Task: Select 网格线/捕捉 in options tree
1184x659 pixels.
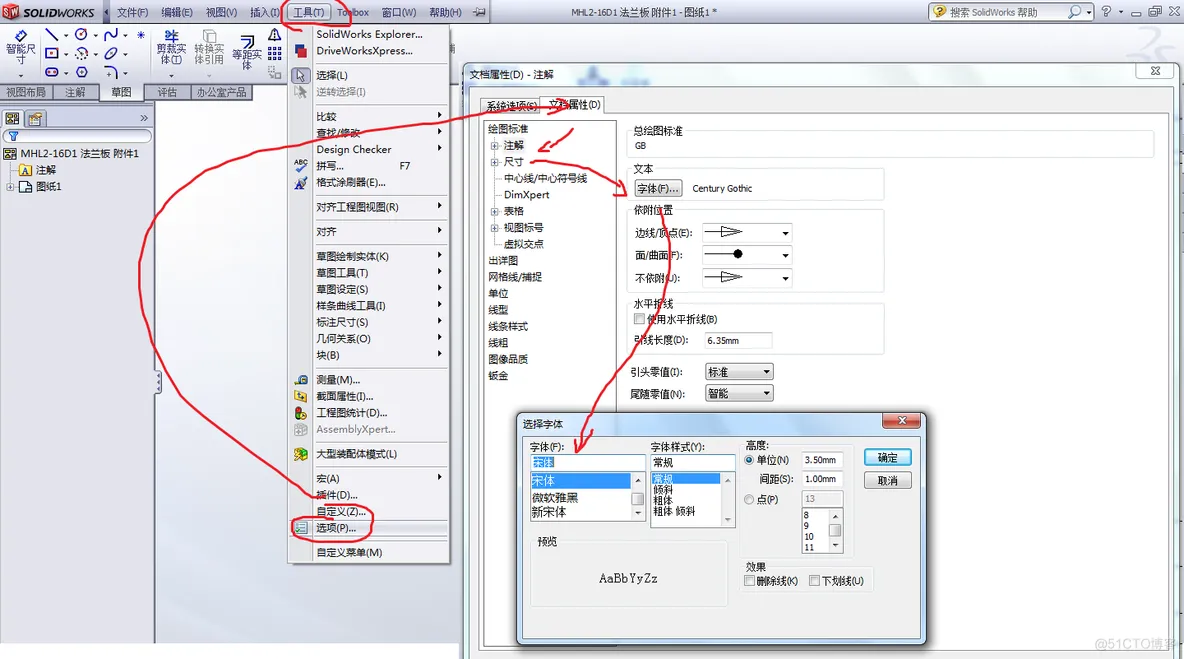Action: [x=515, y=277]
